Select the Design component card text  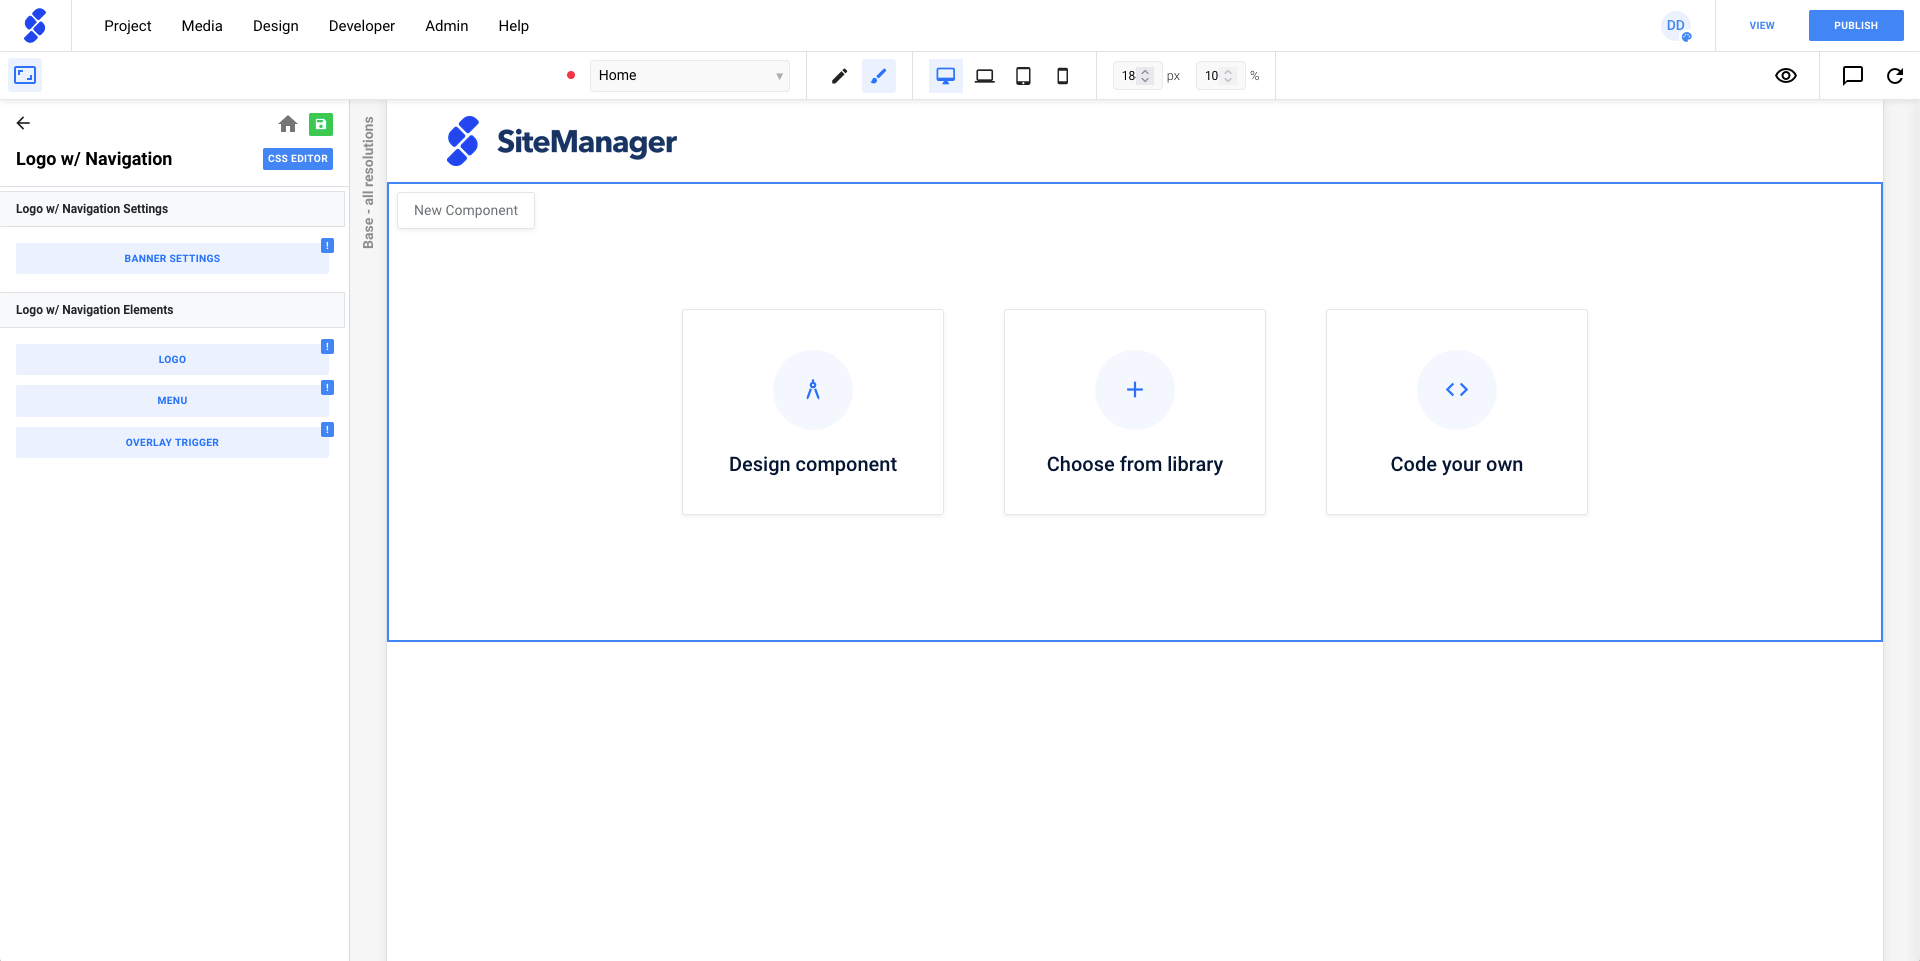click(813, 465)
